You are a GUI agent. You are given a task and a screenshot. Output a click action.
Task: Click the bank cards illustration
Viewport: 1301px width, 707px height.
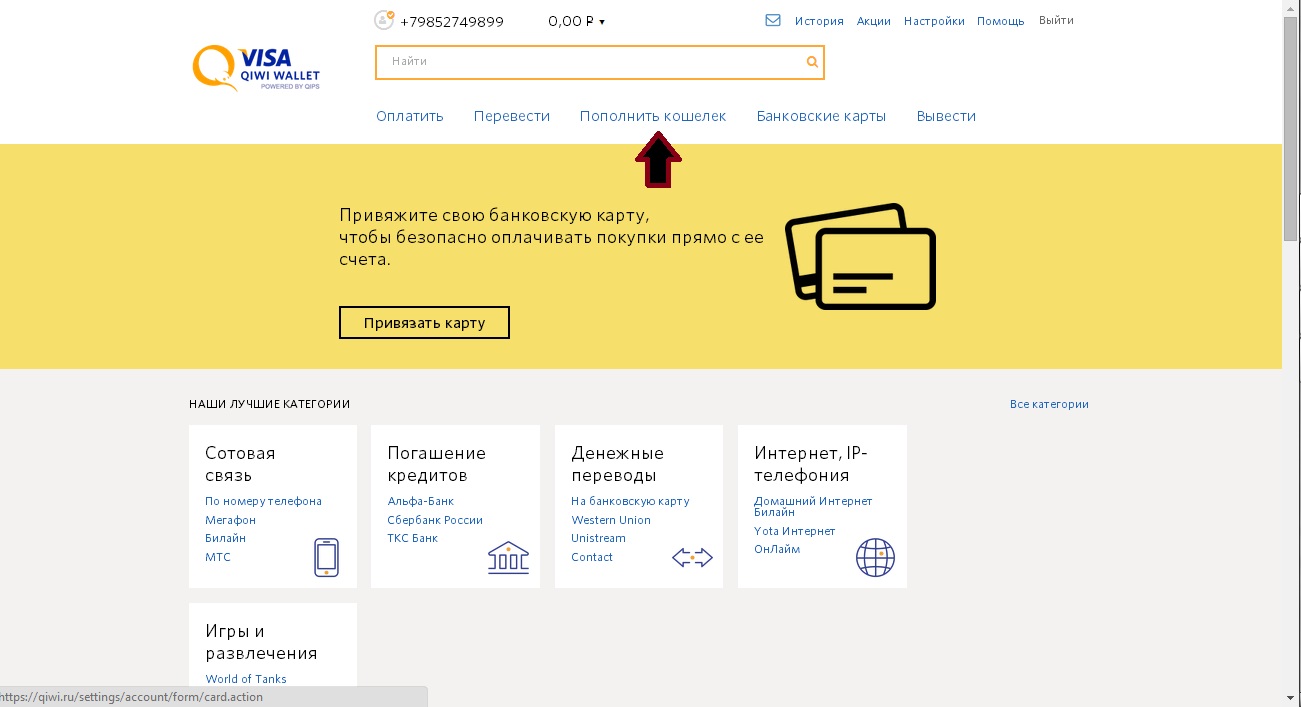tap(860, 256)
